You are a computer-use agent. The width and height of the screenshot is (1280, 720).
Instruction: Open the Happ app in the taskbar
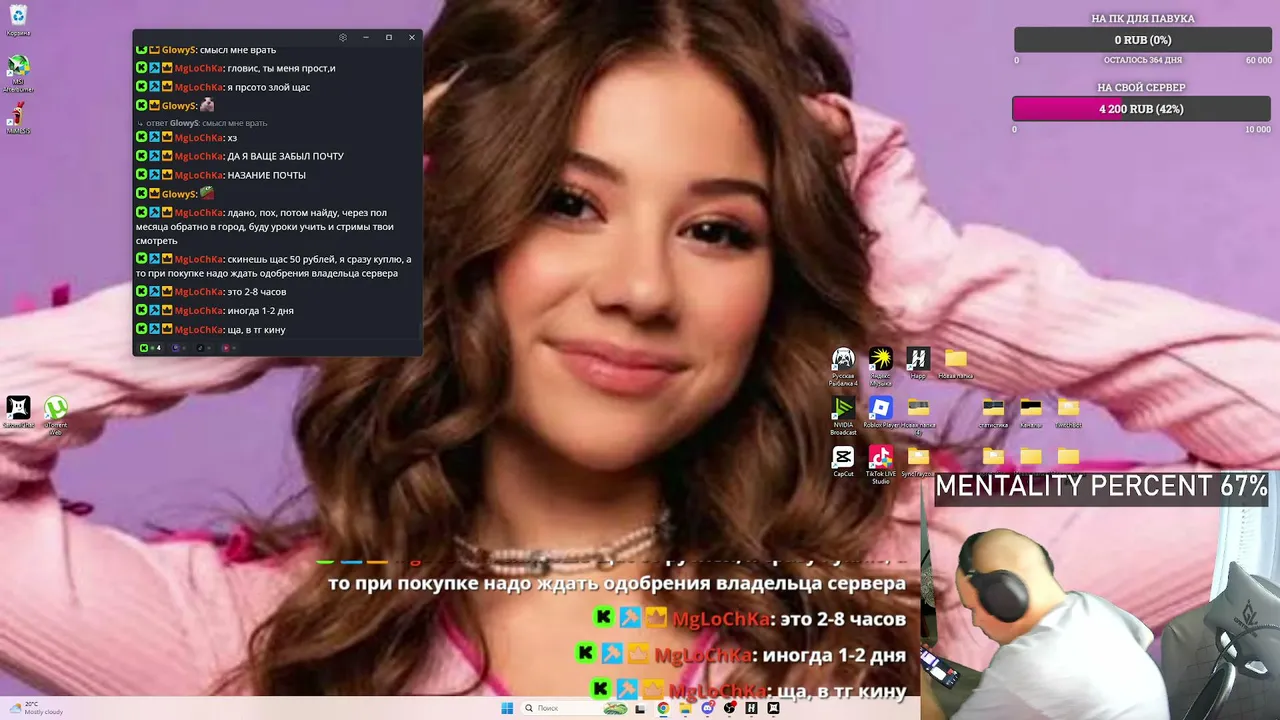pyautogui.click(x=751, y=708)
